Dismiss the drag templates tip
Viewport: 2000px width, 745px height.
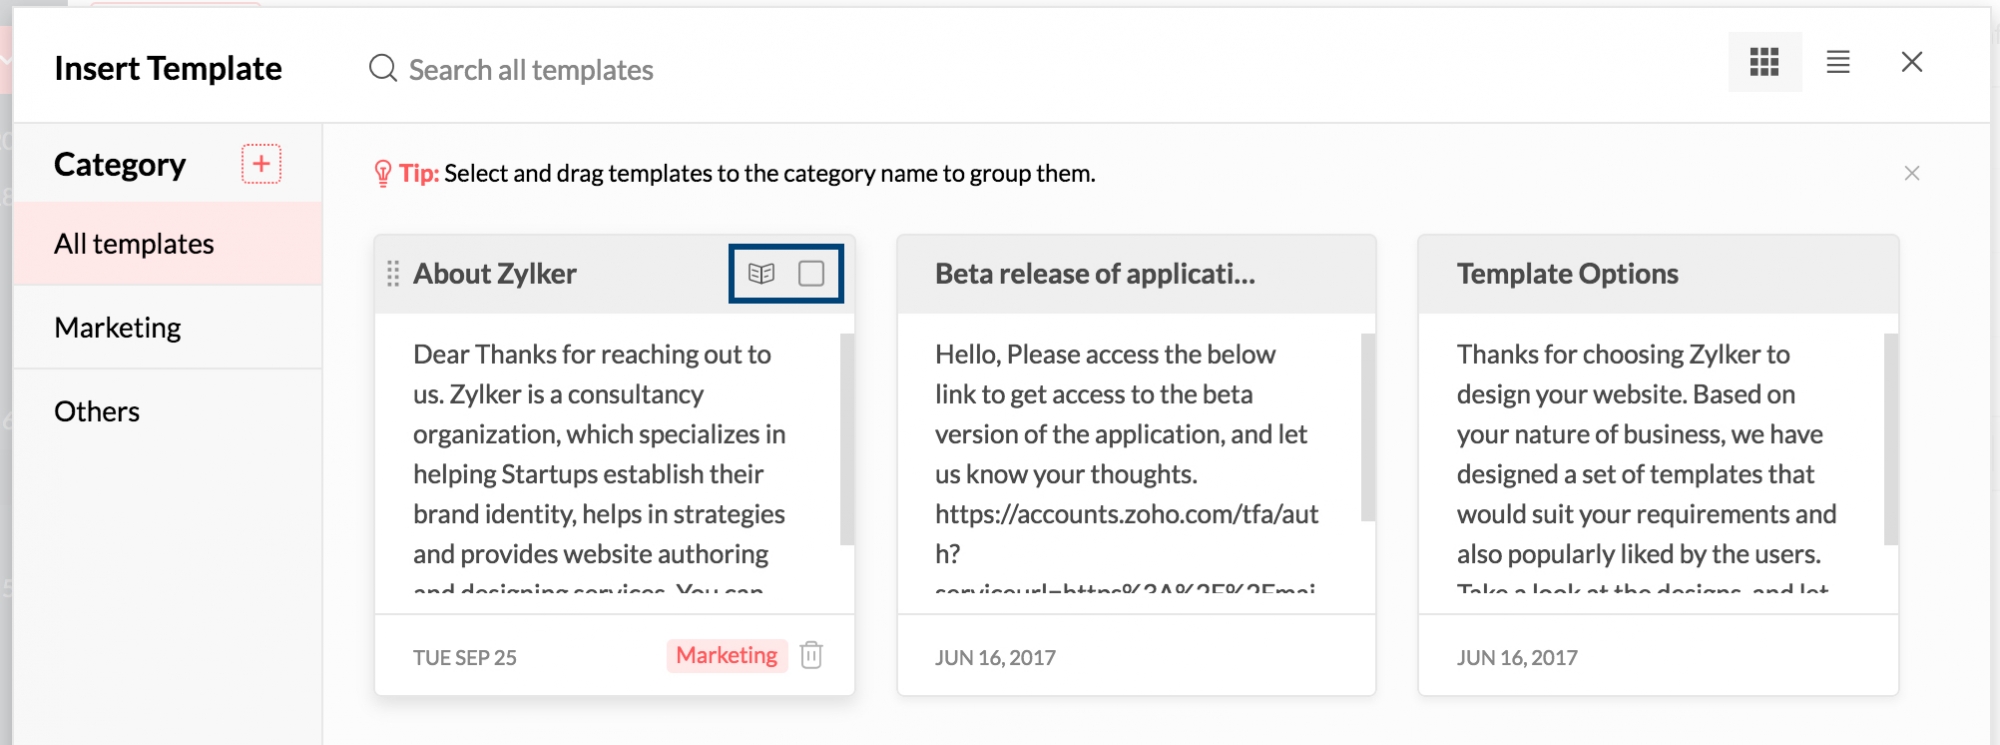1911,173
